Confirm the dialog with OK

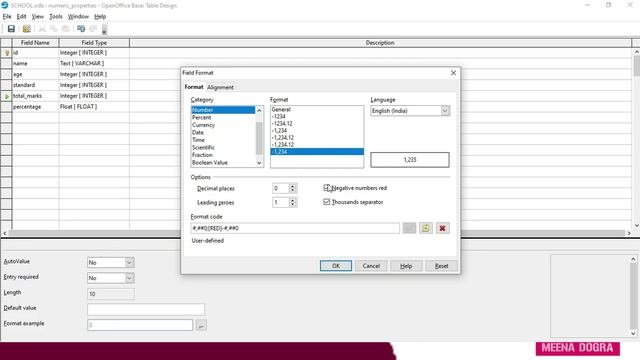click(x=336, y=266)
